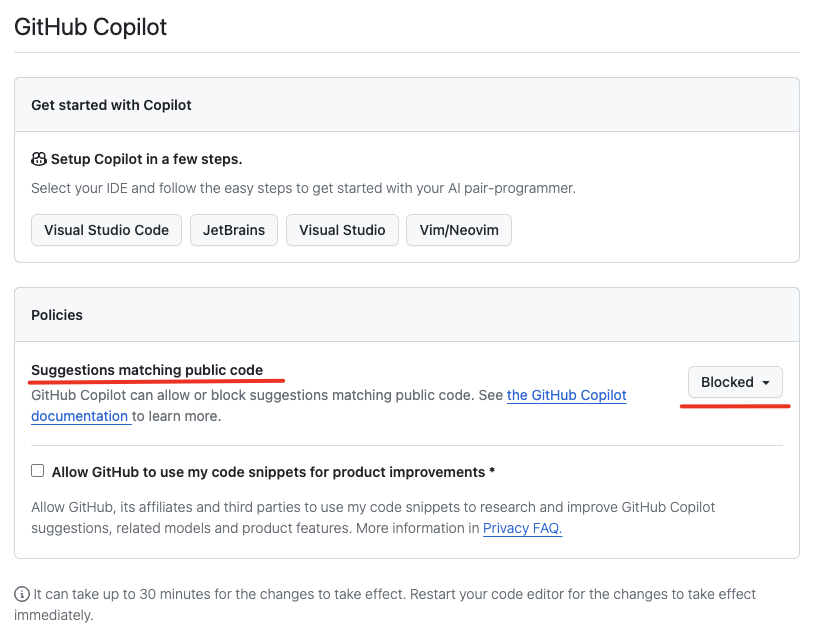Click 'Allow GitHub, its affiliates' description text
Image resolution: width=814 pixels, height=634 pixels.
(373, 518)
